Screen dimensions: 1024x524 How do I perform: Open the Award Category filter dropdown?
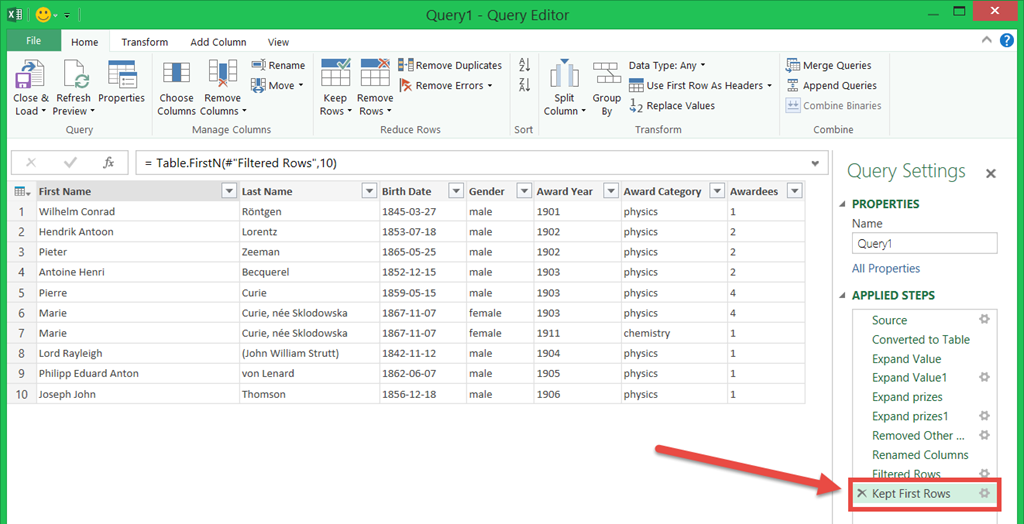716,192
